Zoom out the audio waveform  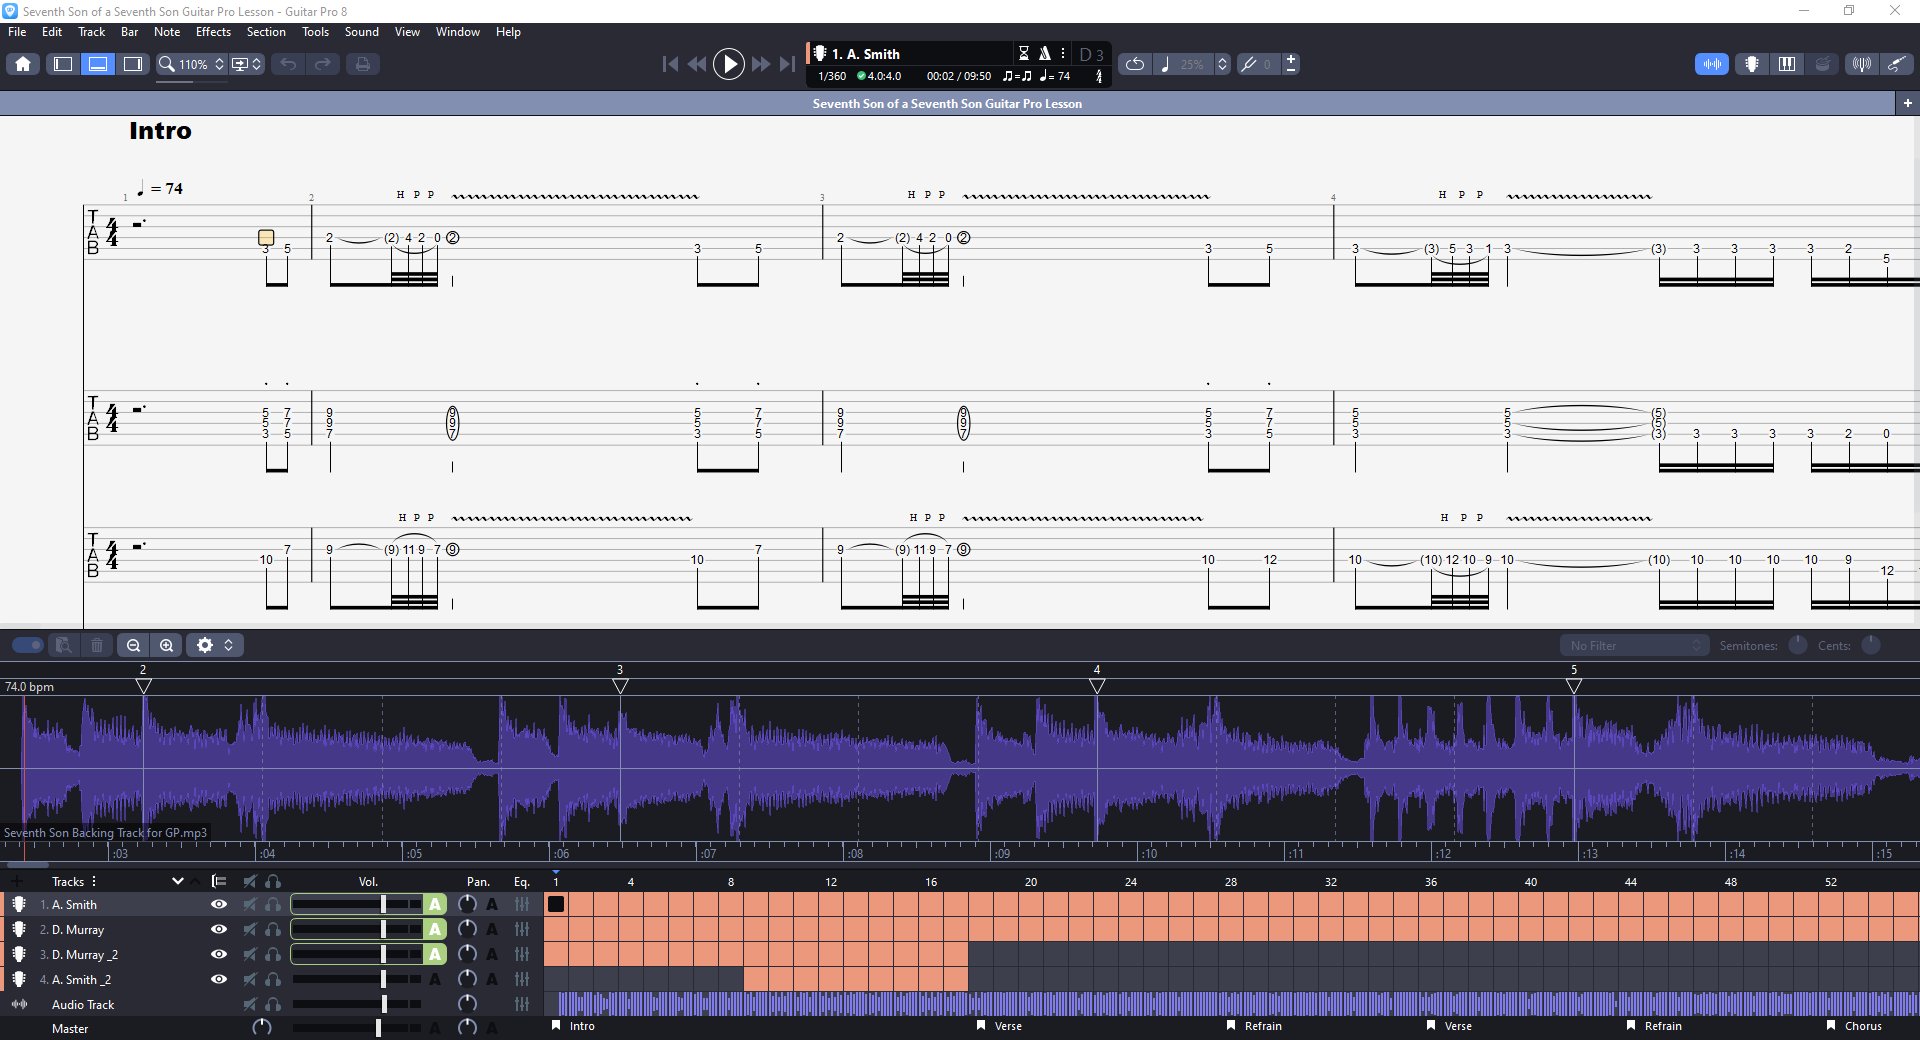point(133,645)
